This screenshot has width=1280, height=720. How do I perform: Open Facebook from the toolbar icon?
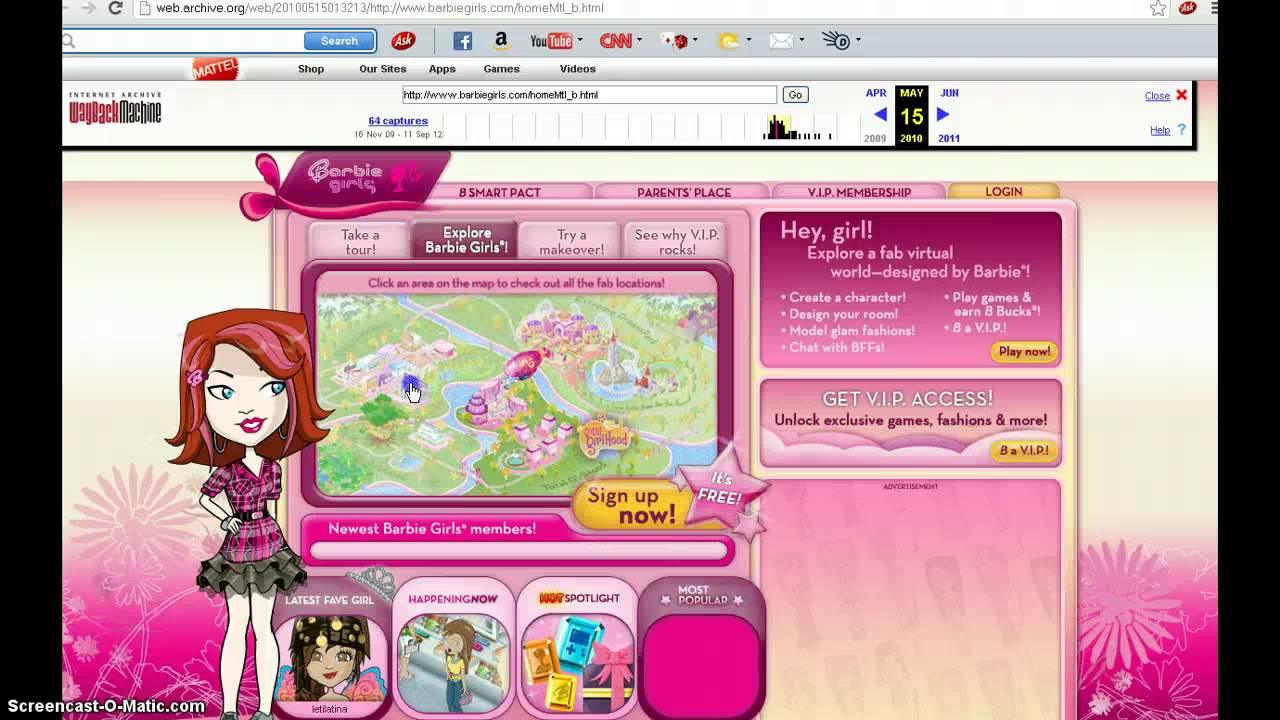tap(462, 41)
